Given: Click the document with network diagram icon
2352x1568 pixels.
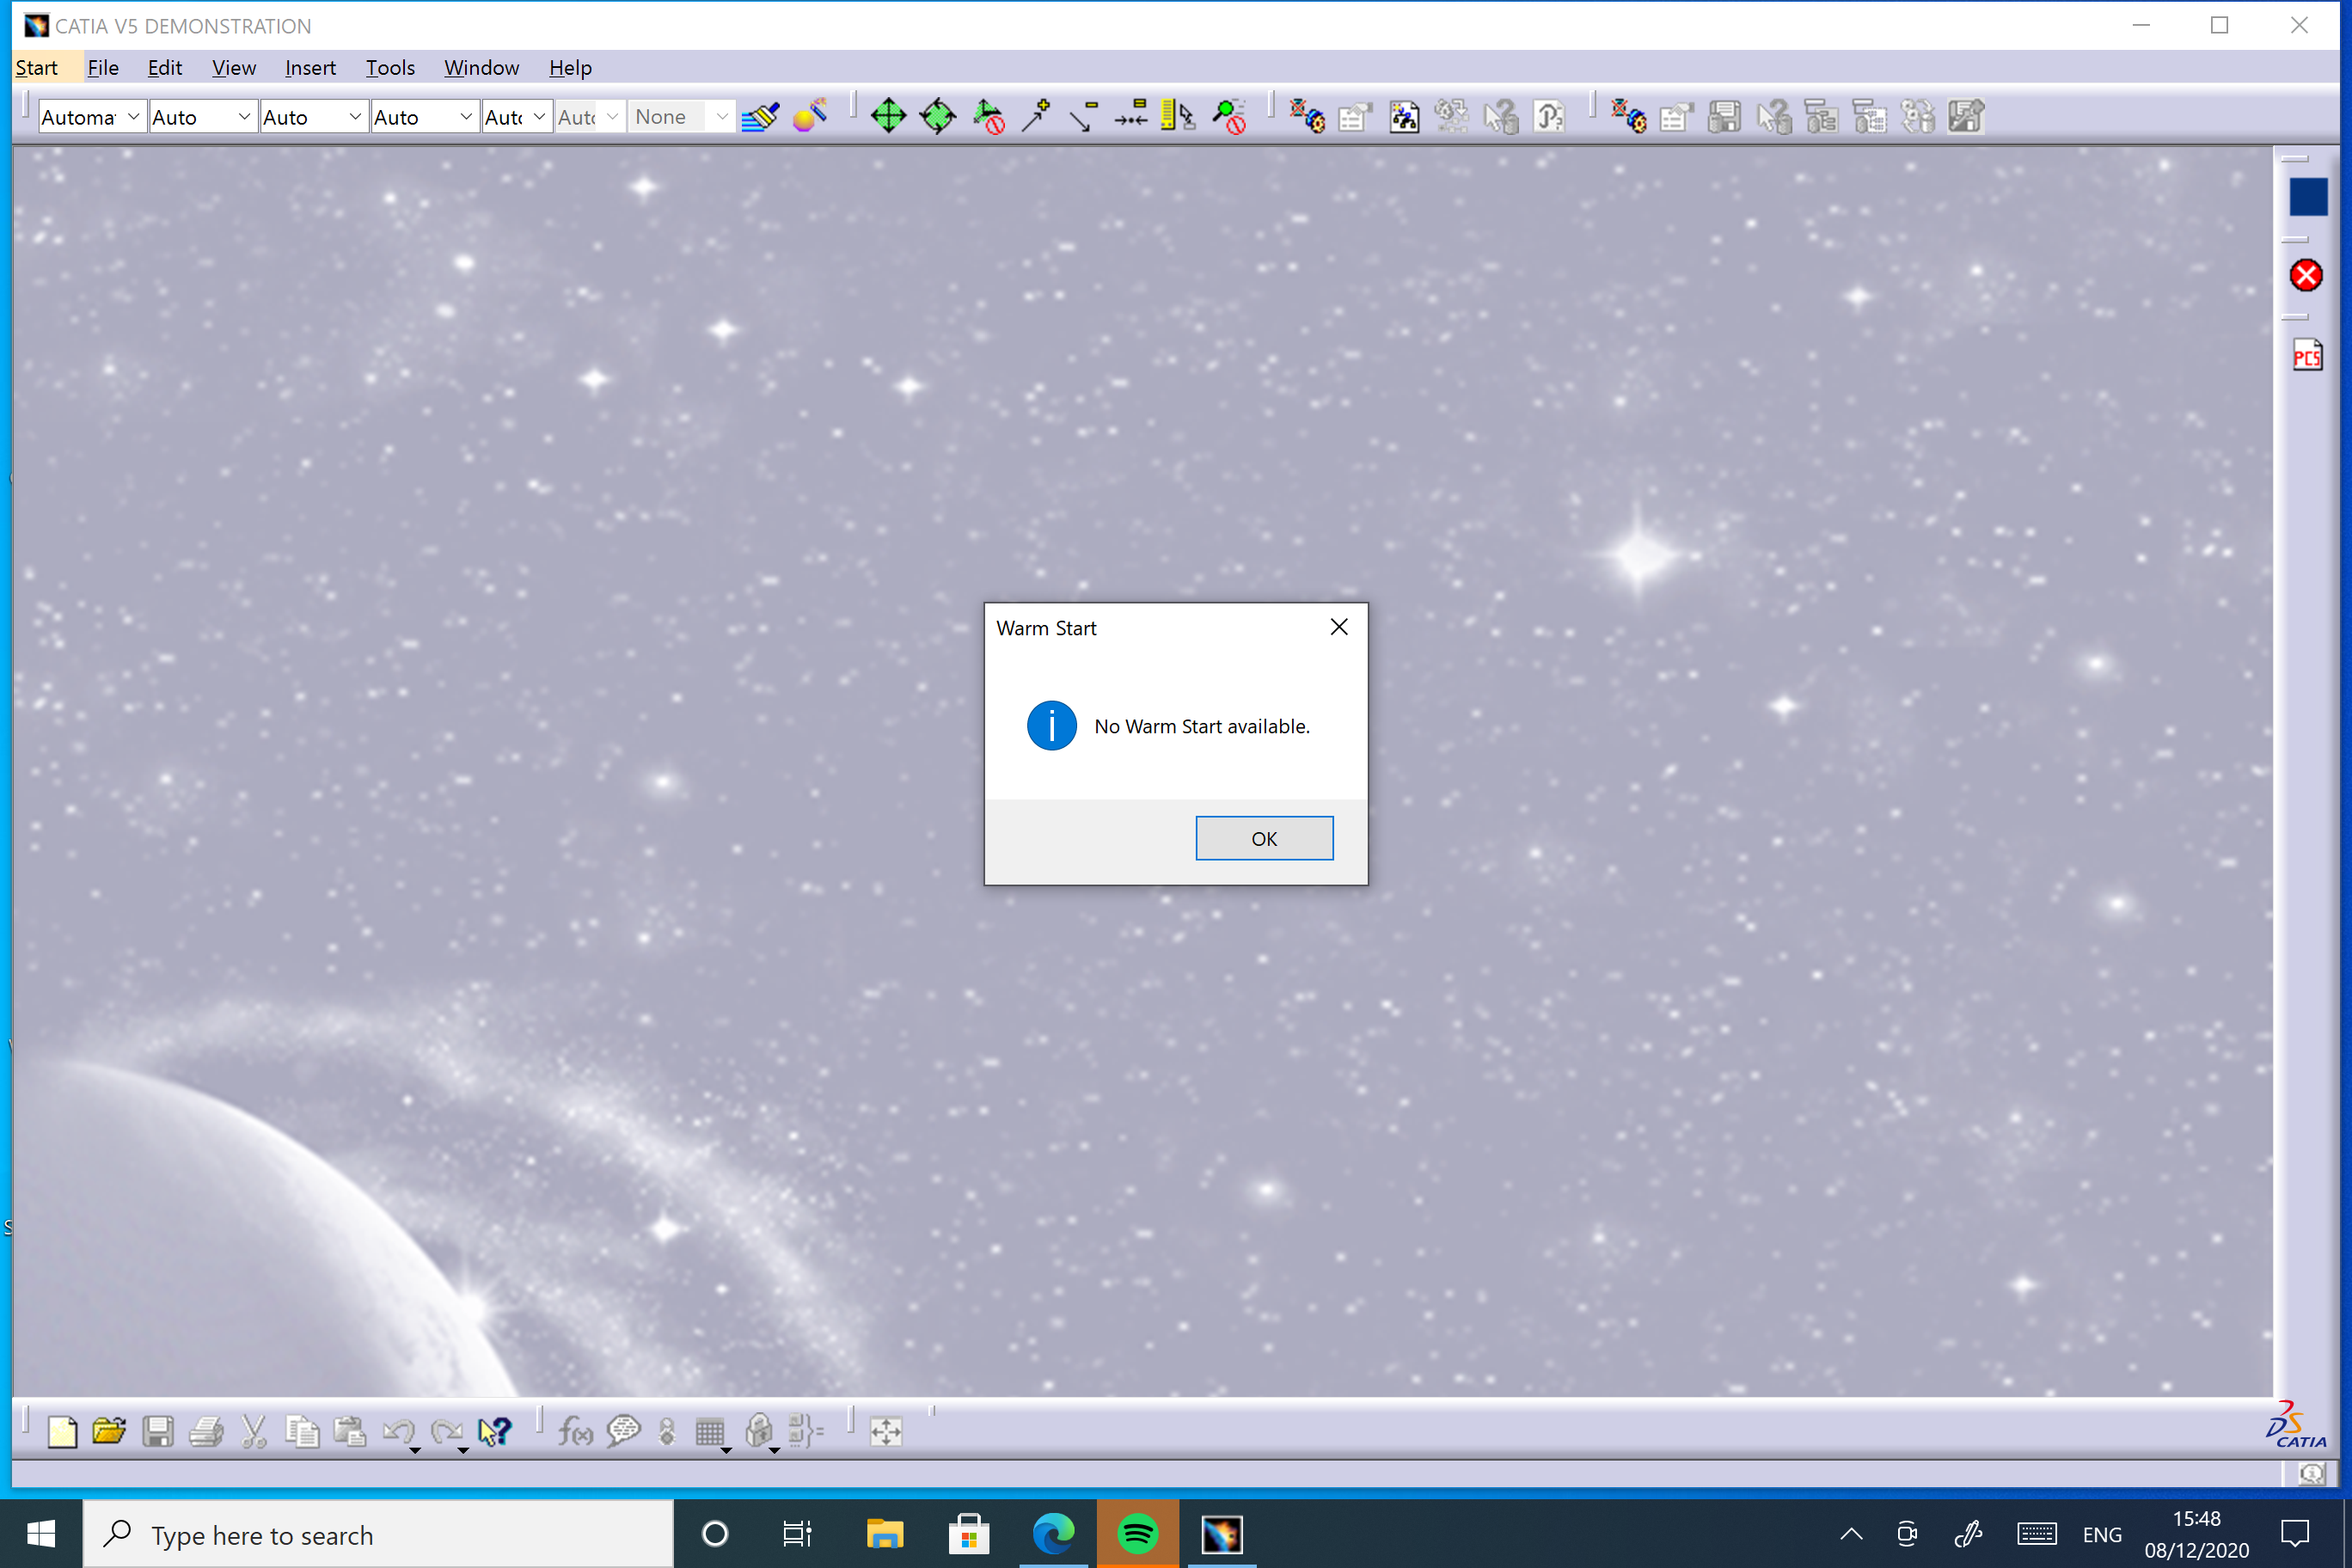Looking at the screenshot, I should pos(1404,117).
